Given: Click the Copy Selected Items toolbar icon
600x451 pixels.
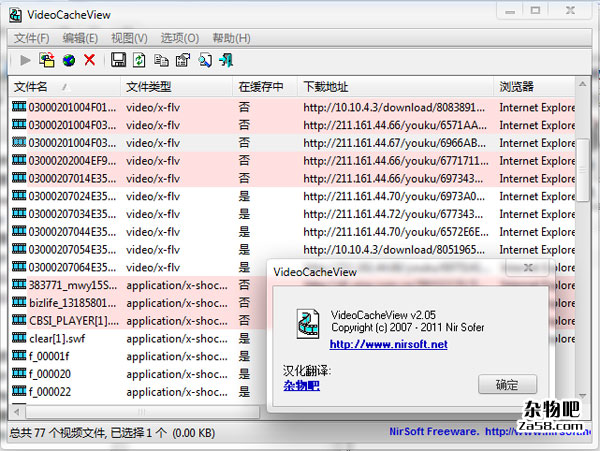Looking at the screenshot, I should [161, 60].
